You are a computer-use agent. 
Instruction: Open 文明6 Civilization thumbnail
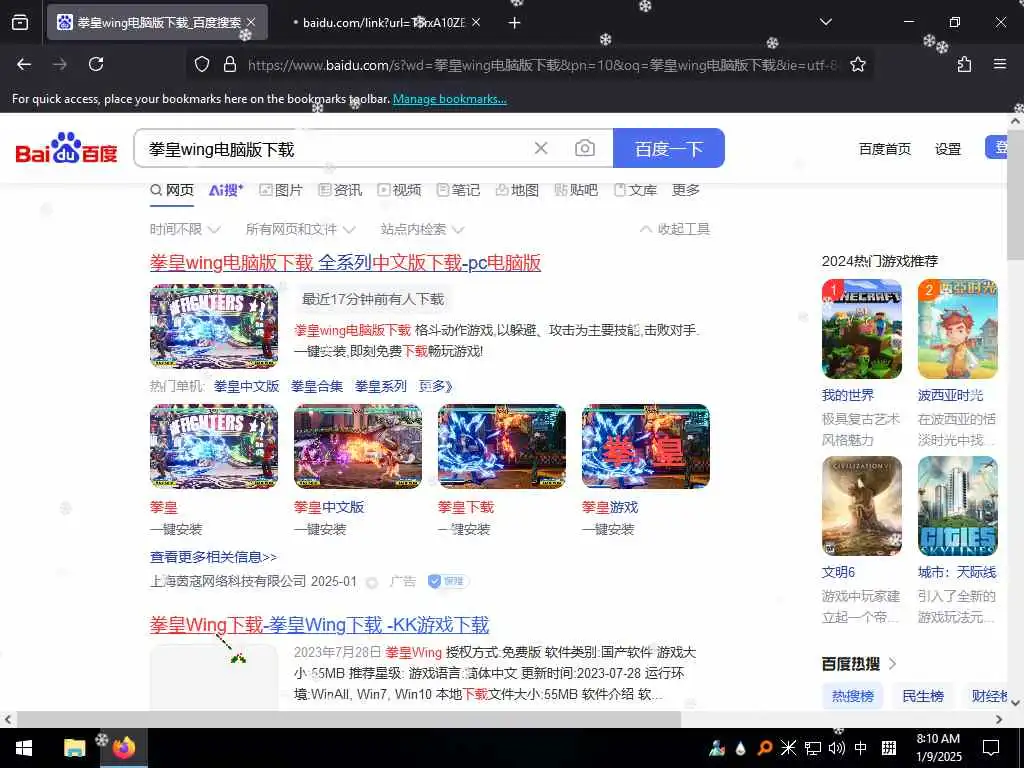click(861, 505)
